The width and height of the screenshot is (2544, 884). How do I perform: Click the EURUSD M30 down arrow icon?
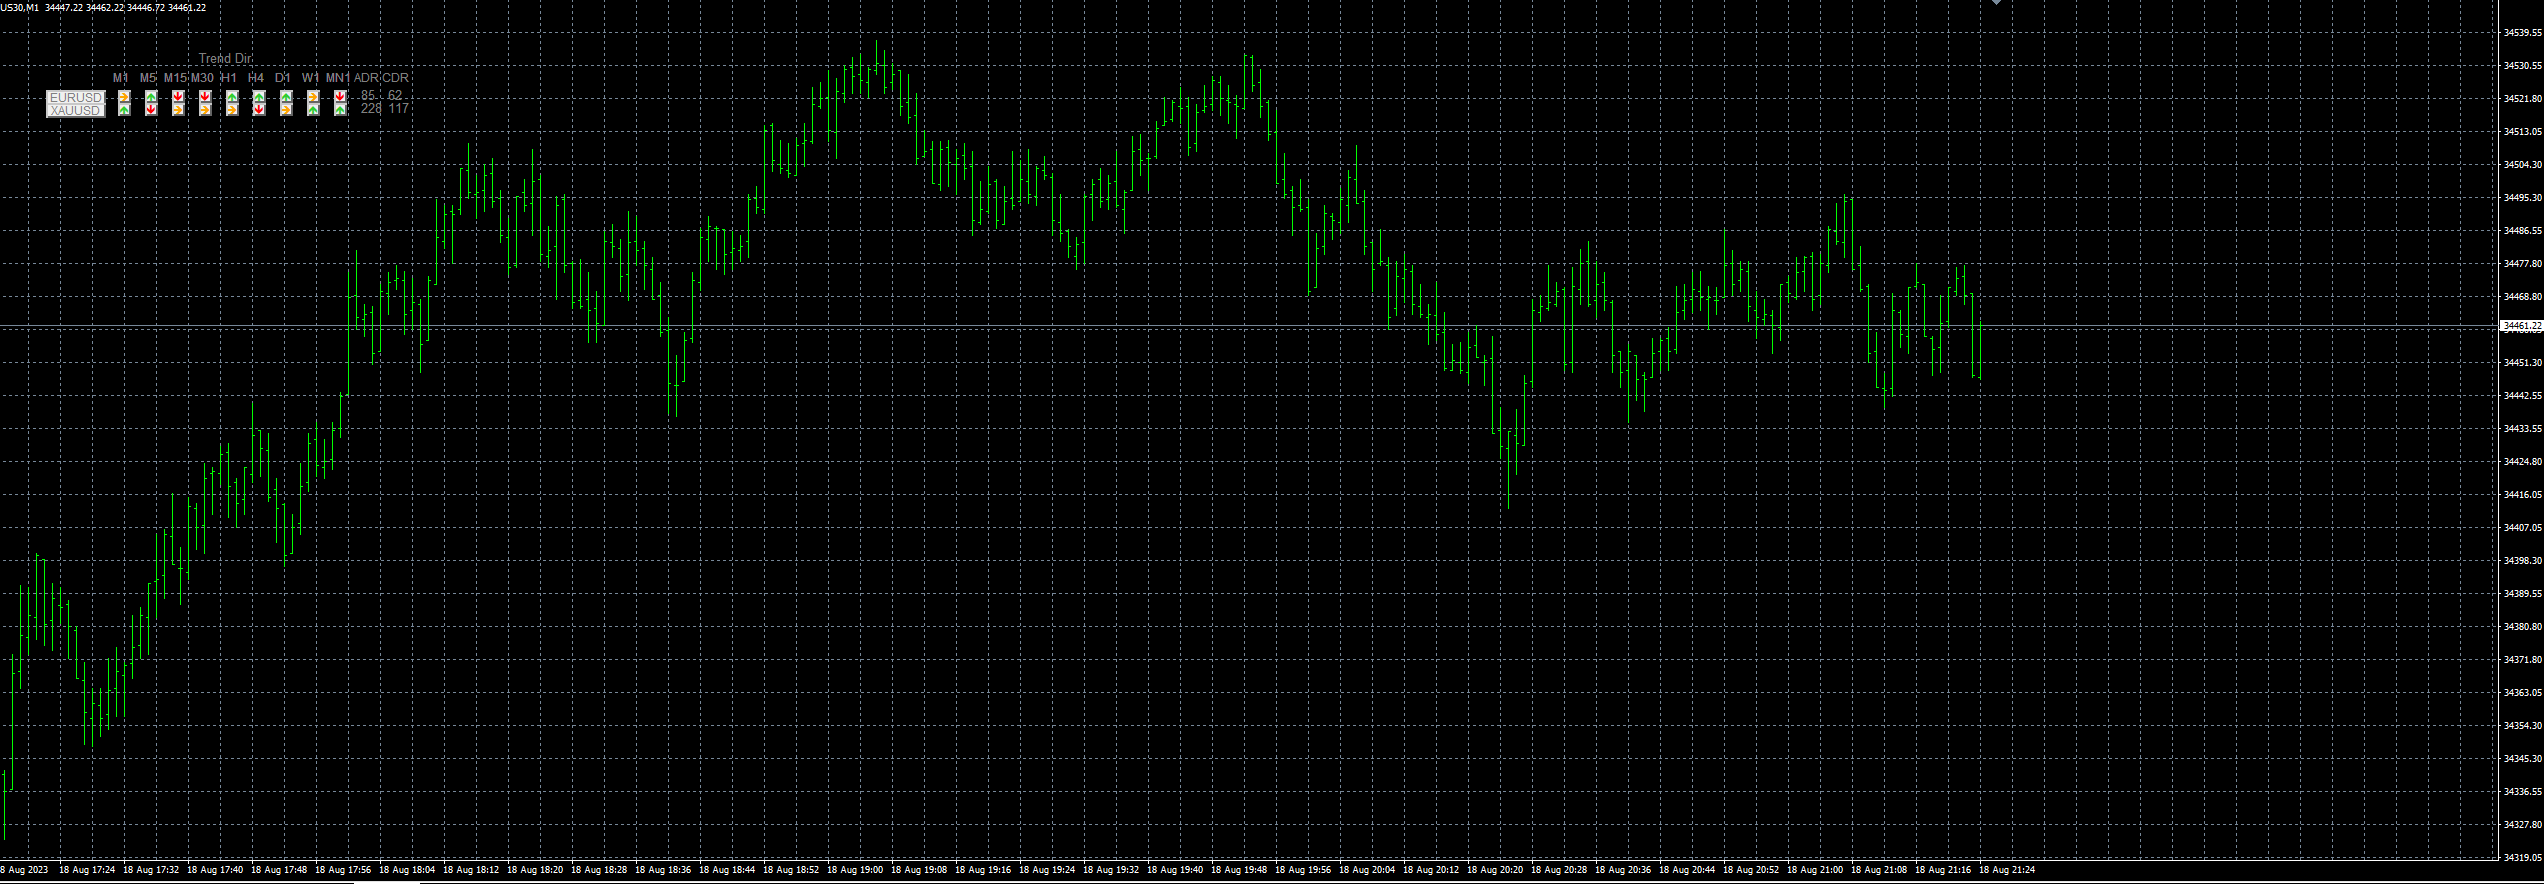[x=205, y=97]
